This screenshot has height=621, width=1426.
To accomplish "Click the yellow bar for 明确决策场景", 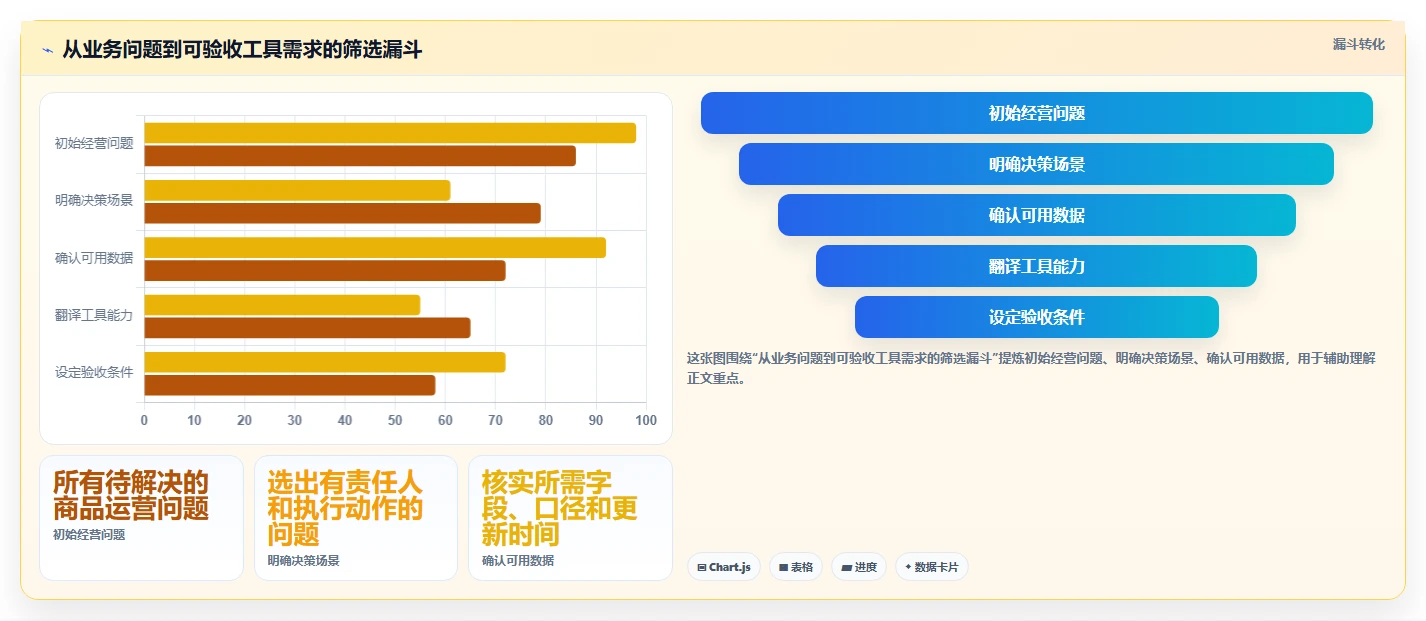I will click(298, 190).
